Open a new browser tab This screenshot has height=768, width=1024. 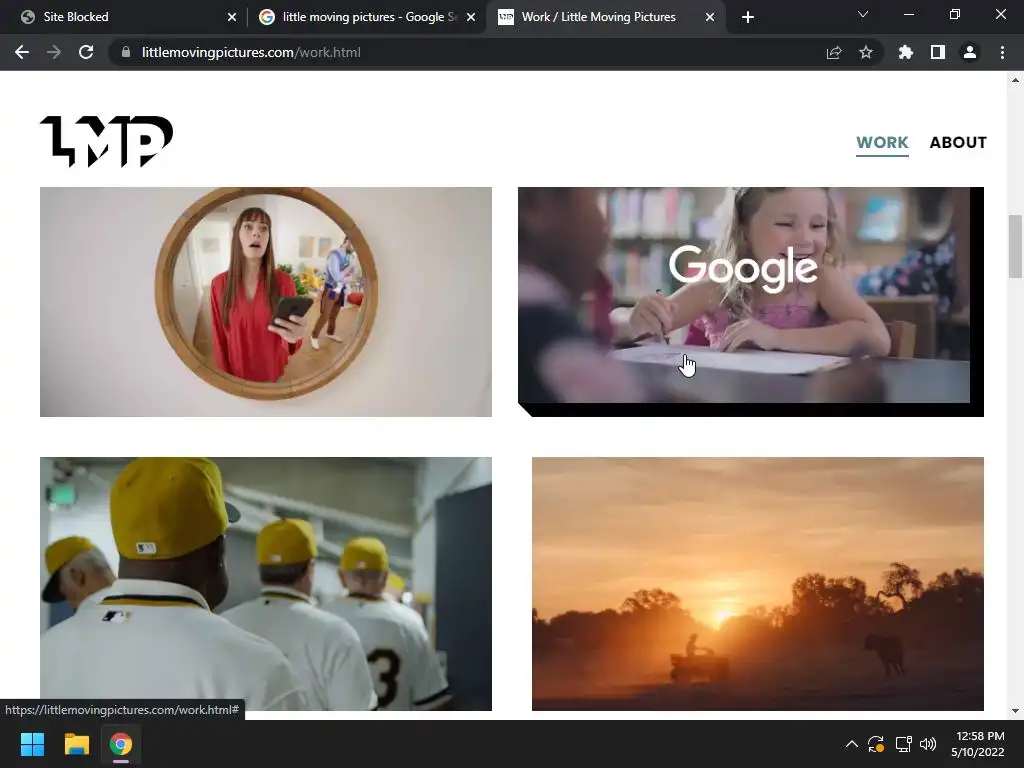[x=748, y=17]
